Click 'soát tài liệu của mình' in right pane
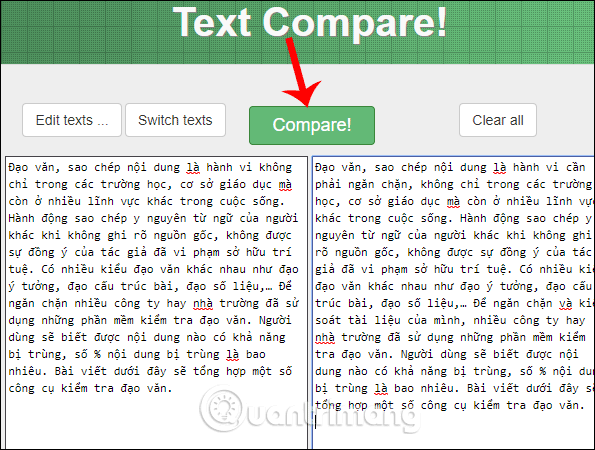Screen dimensions: 595x450 pyautogui.click(x=387, y=320)
